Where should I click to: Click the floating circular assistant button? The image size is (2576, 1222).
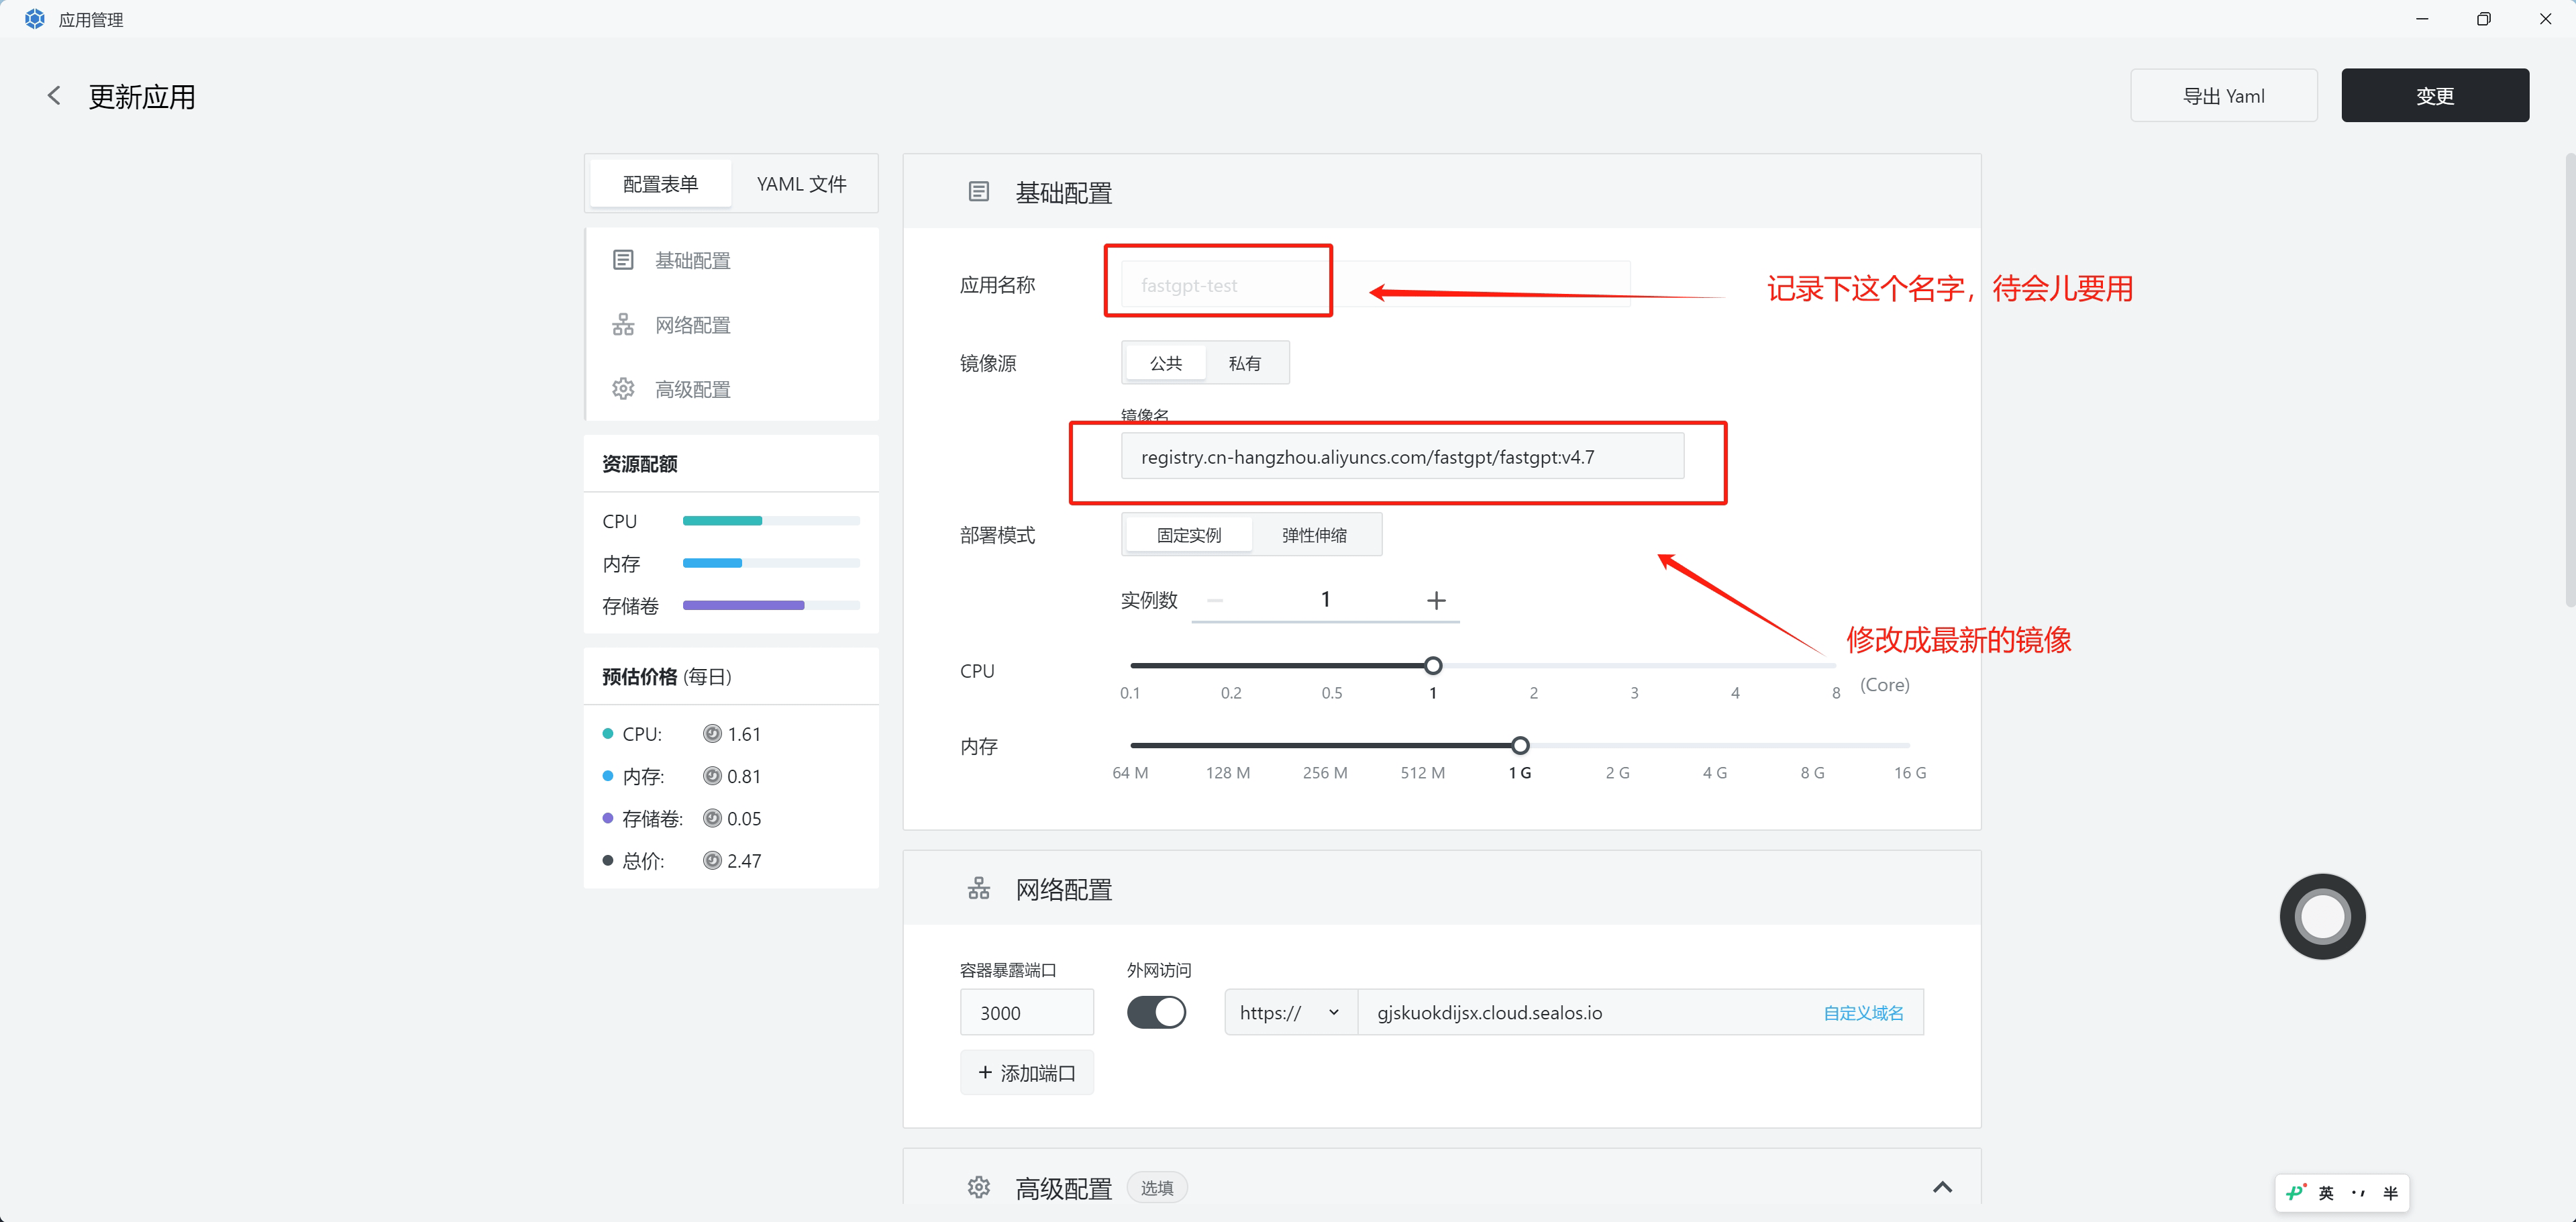click(2322, 916)
